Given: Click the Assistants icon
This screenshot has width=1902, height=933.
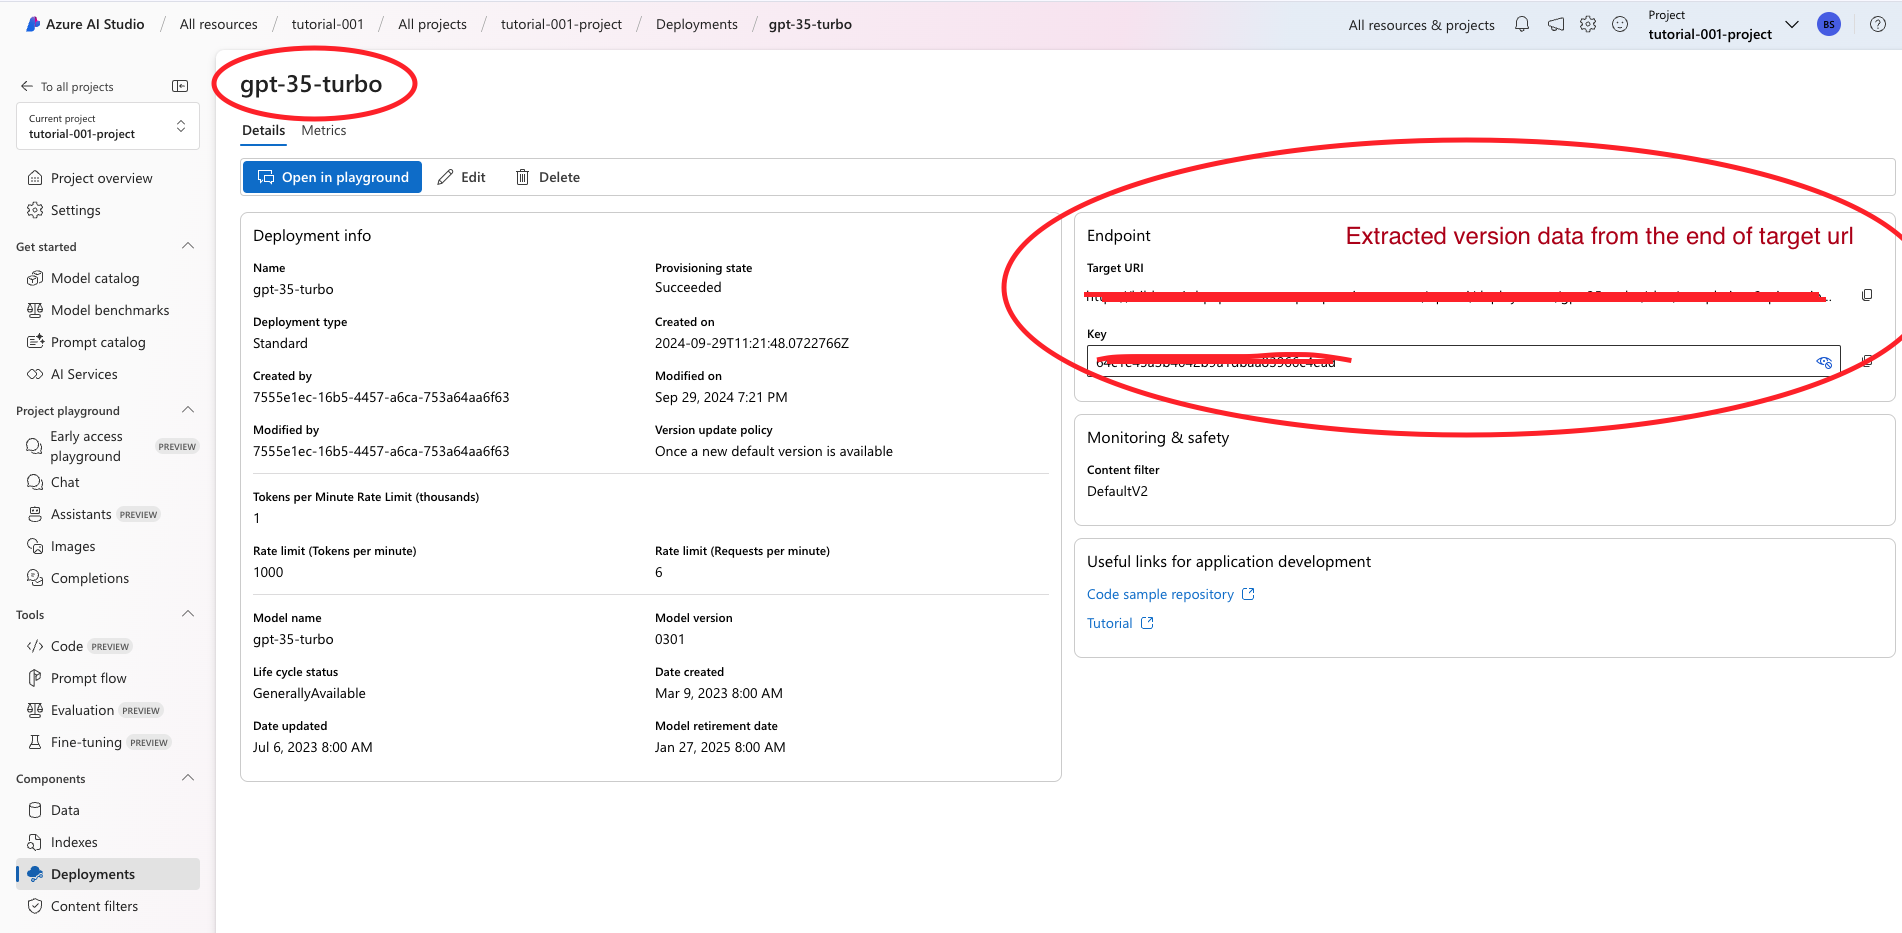Looking at the screenshot, I should click(35, 514).
